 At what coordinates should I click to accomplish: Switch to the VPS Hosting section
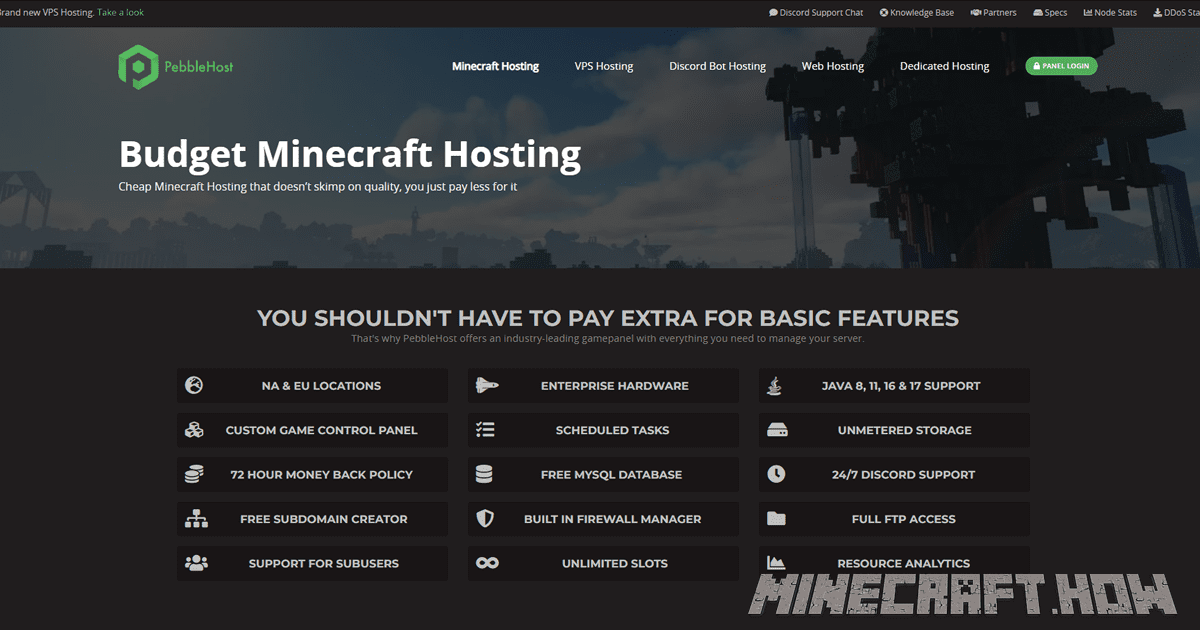click(603, 66)
